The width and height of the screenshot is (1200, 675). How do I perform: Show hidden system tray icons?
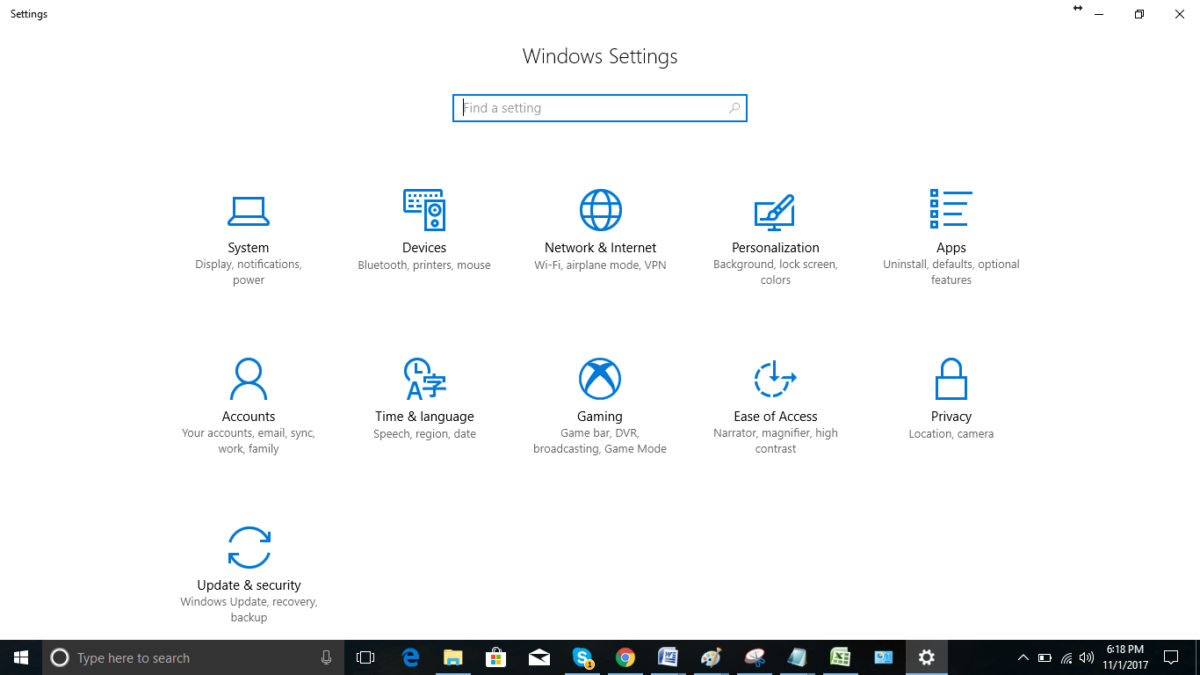click(x=1022, y=658)
